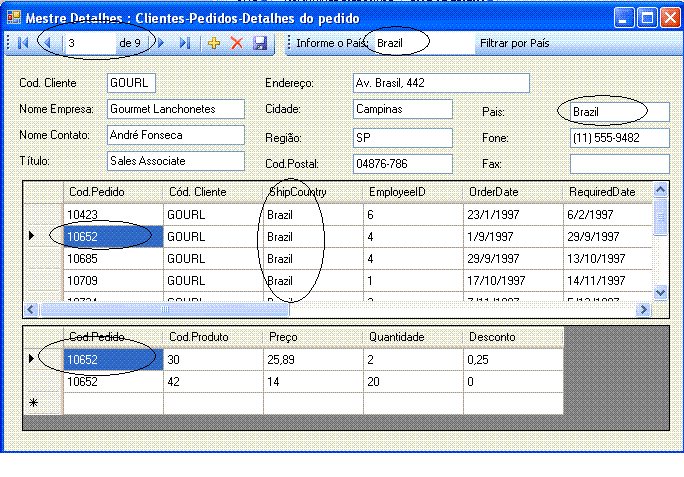Click the País field showing Brazil
The height and width of the screenshot is (477, 684).
[x=619, y=112]
